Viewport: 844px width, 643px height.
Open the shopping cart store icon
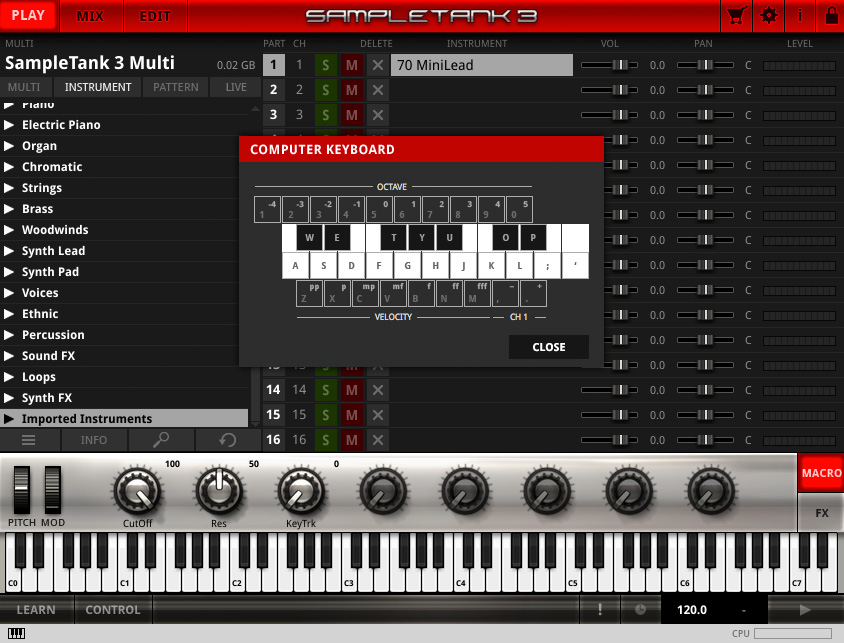[736, 15]
